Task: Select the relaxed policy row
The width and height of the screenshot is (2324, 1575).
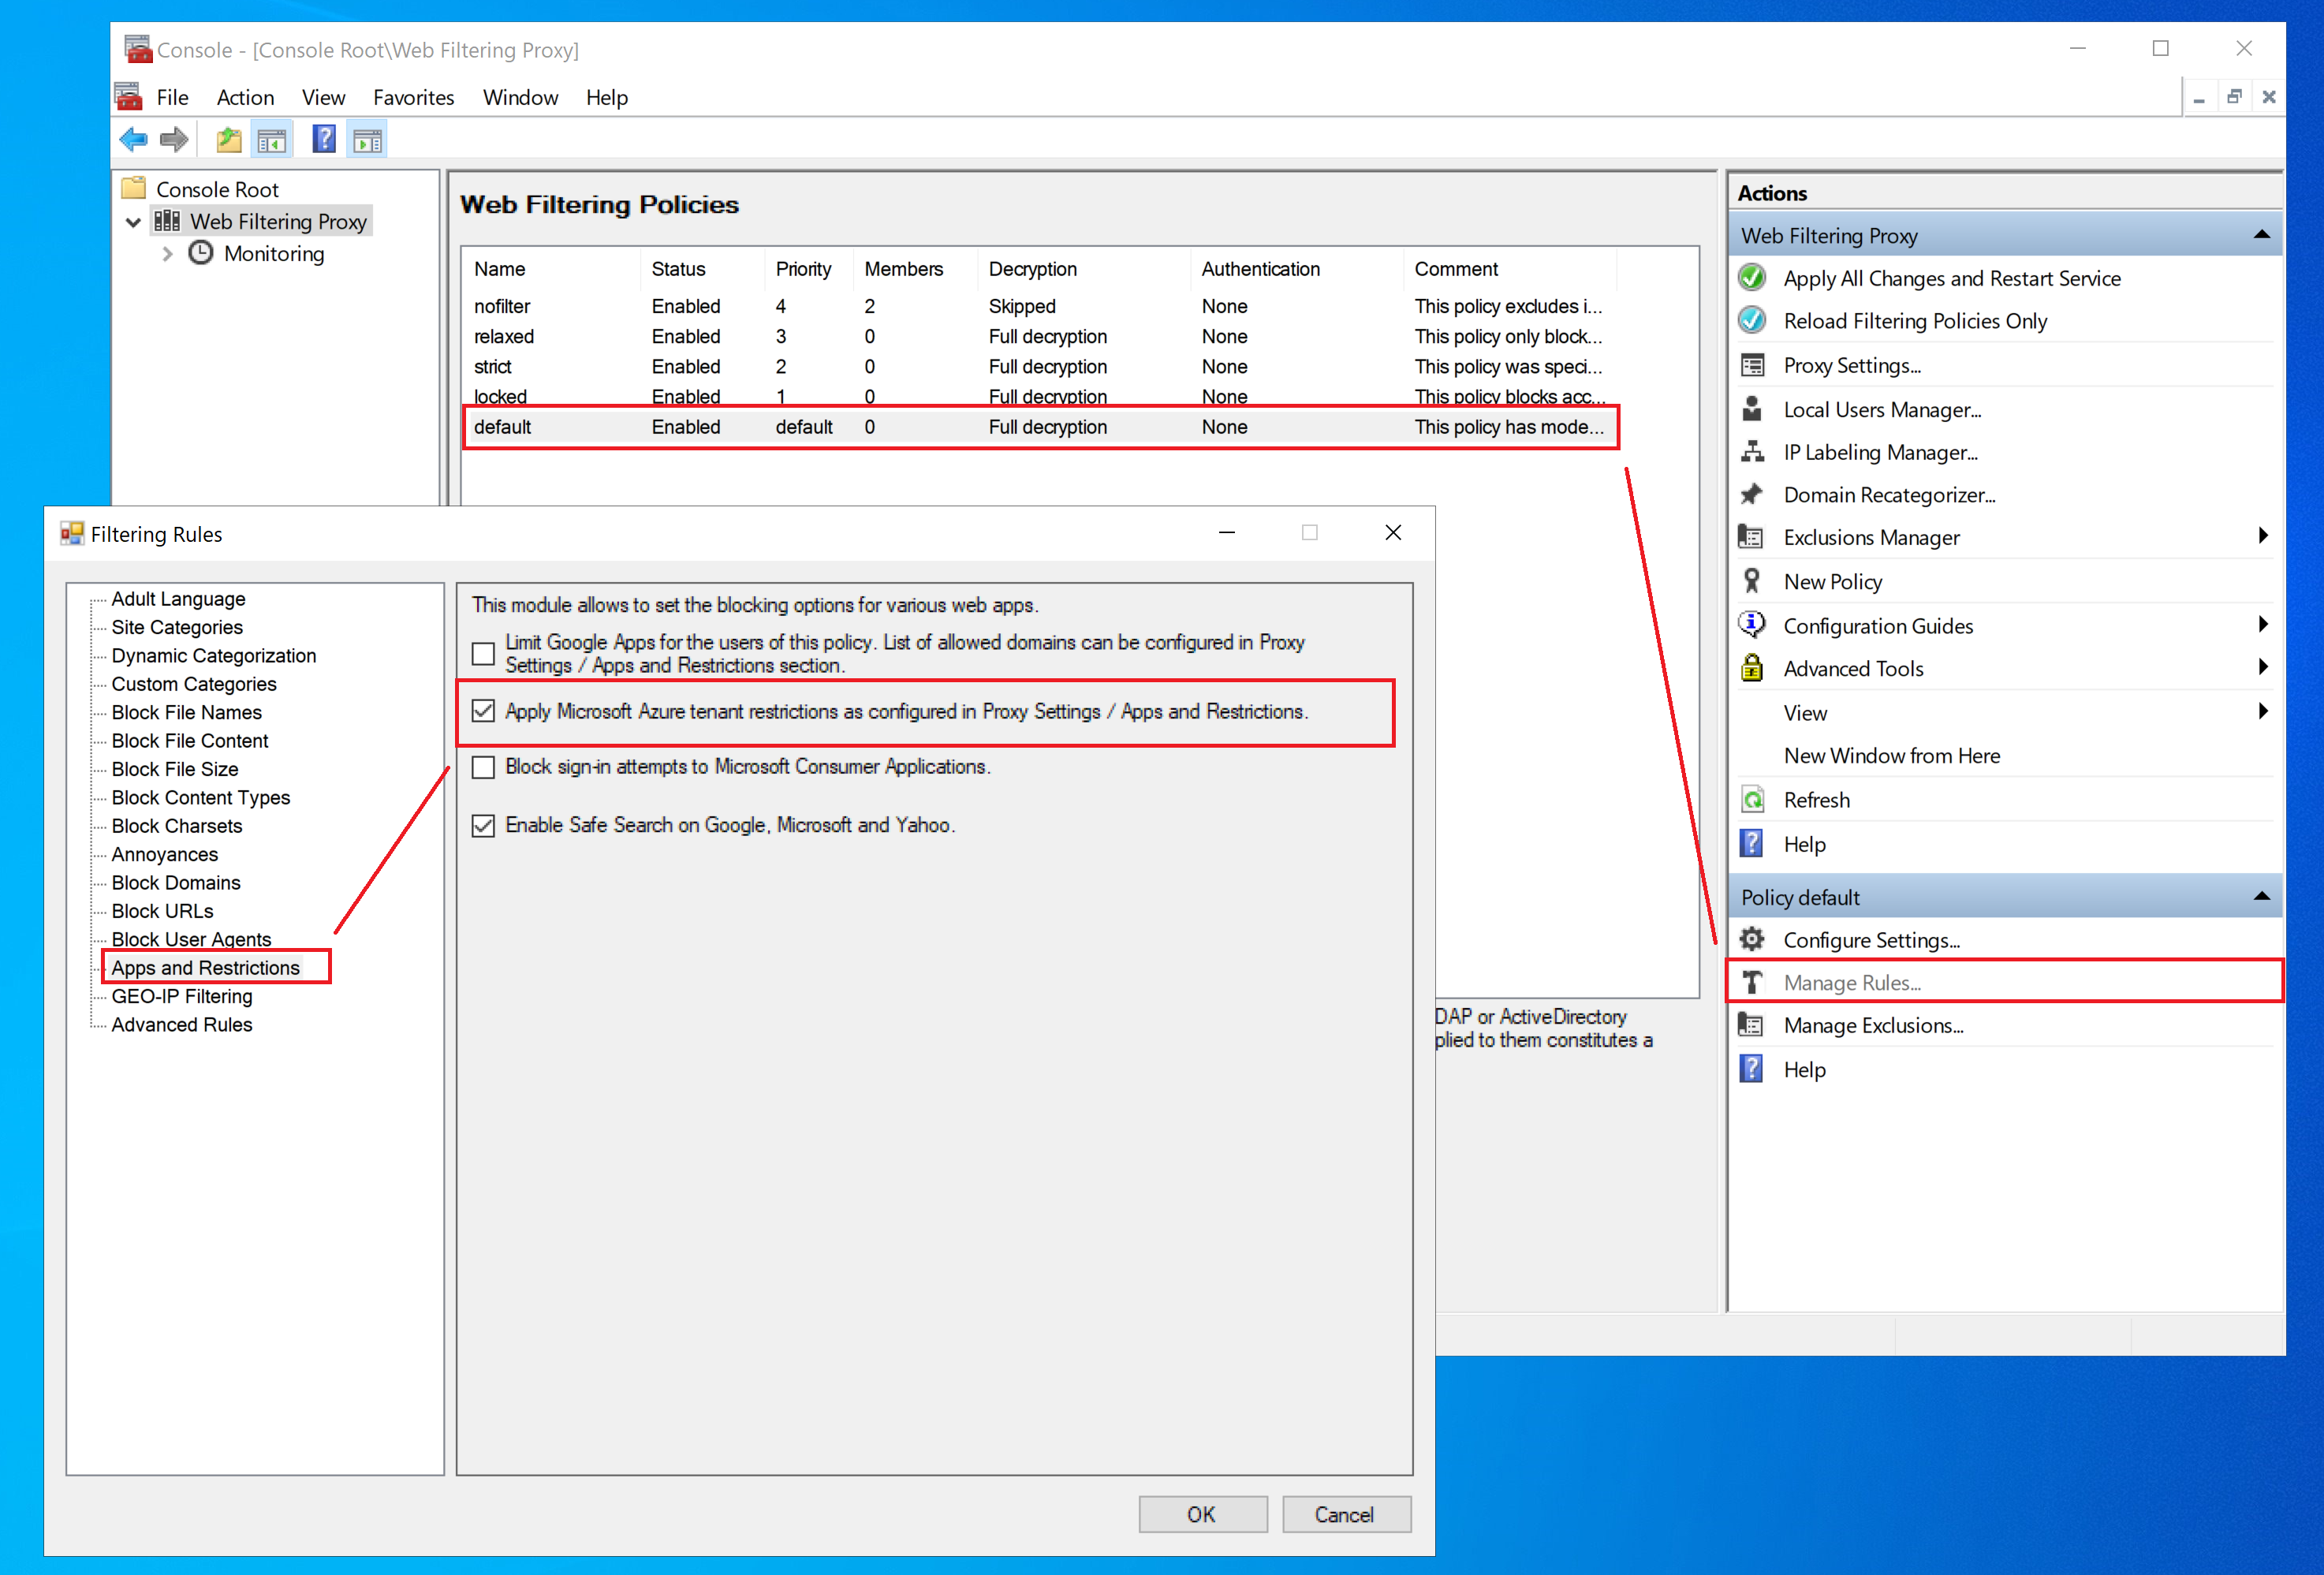Action: coord(1040,336)
